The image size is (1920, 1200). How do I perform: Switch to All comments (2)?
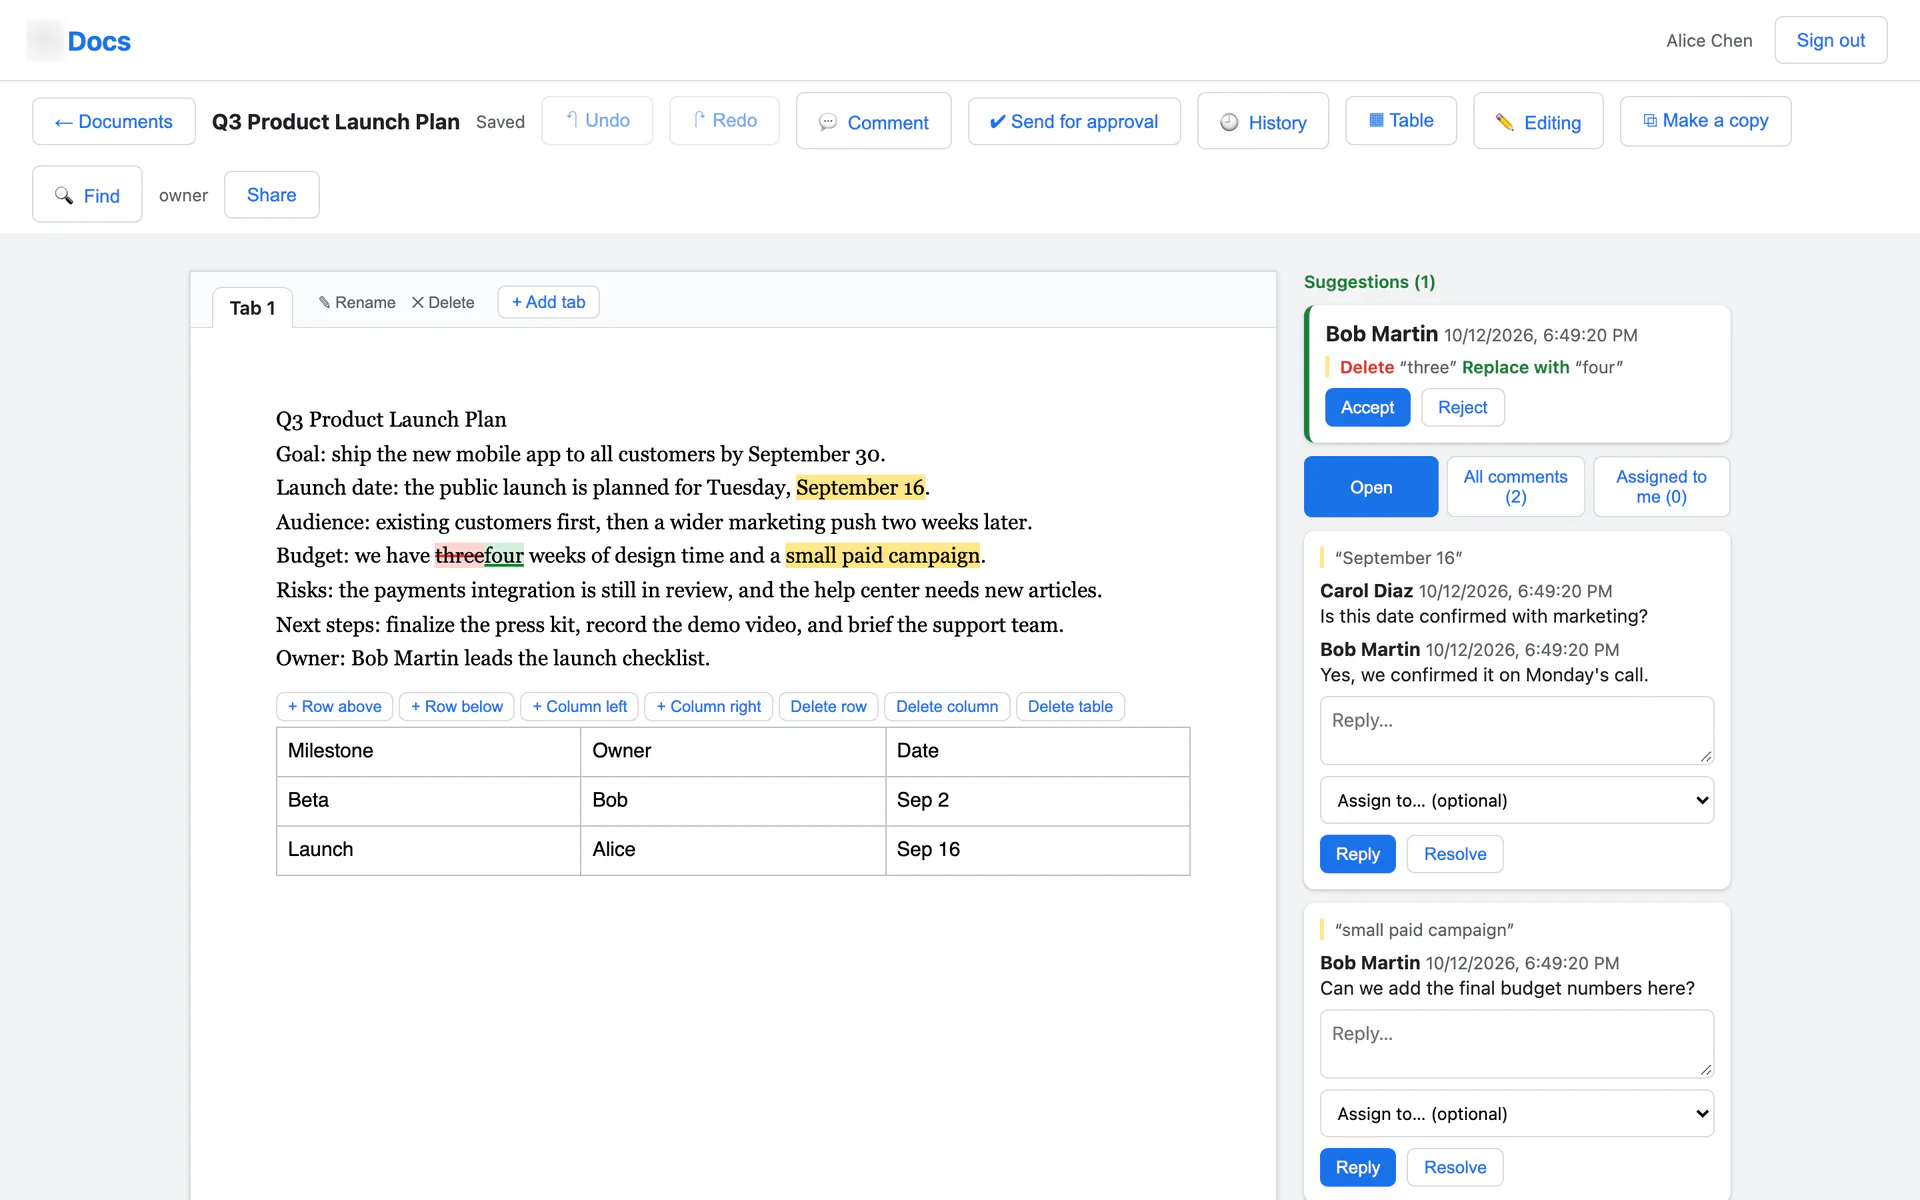coord(1515,487)
